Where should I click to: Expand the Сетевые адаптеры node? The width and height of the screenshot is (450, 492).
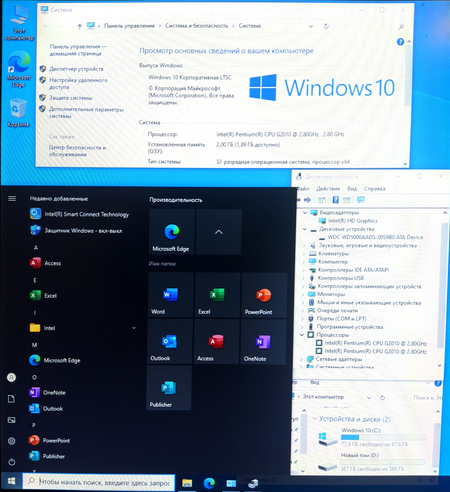(301, 359)
